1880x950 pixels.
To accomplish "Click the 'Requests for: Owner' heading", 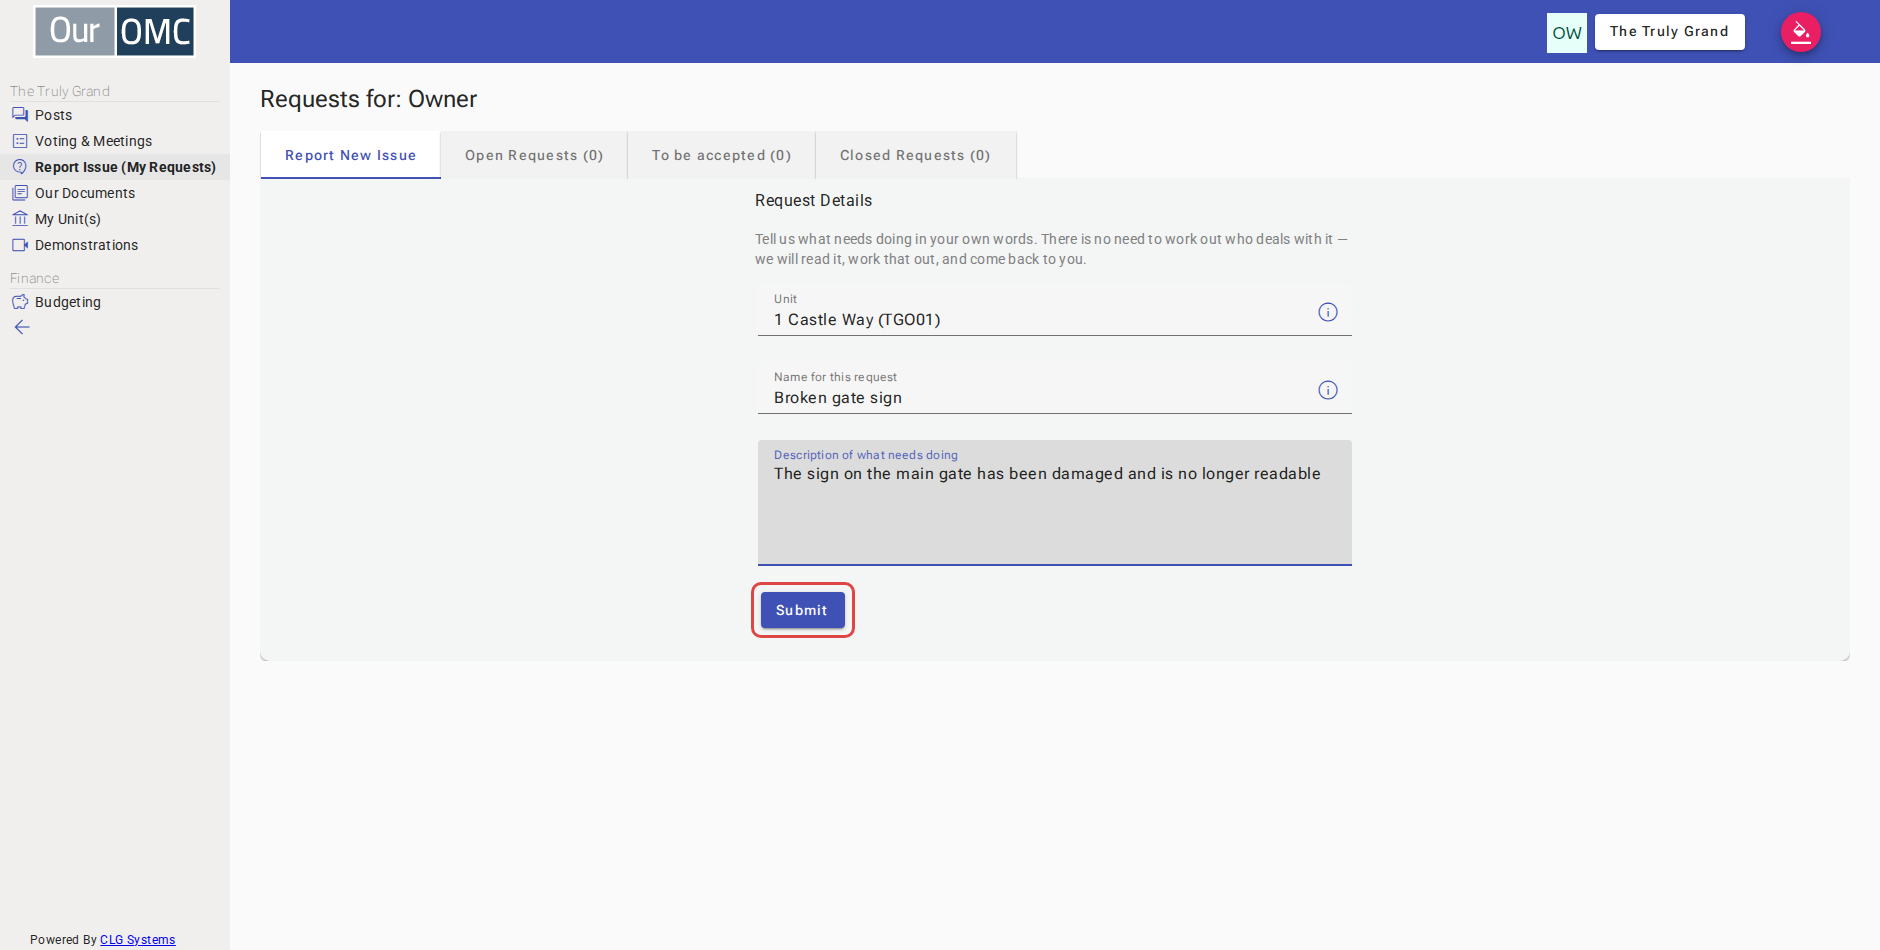I will [369, 99].
